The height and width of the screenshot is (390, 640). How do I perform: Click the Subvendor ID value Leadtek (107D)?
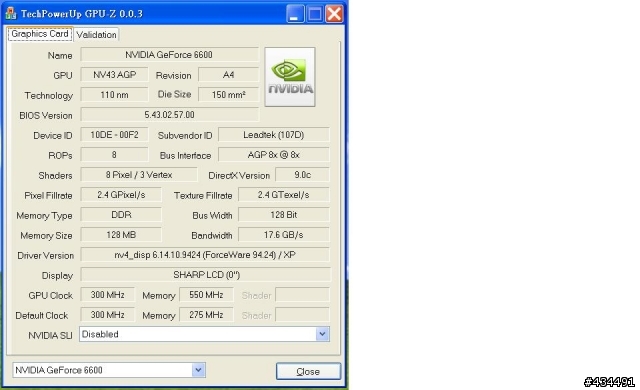click(274, 135)
